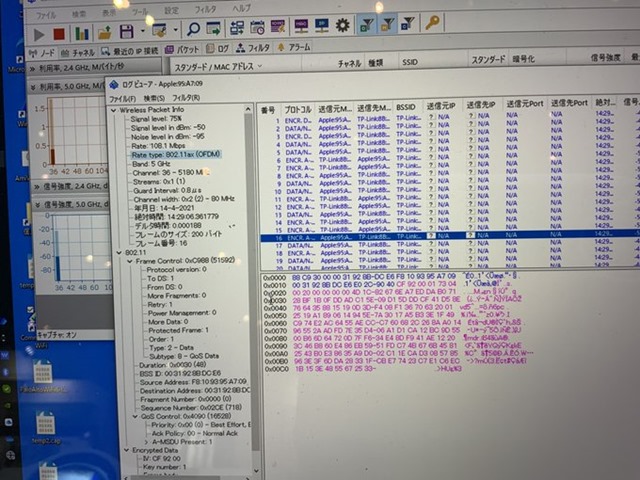Select the Signal level: 75% row

[x=156, y=119]
